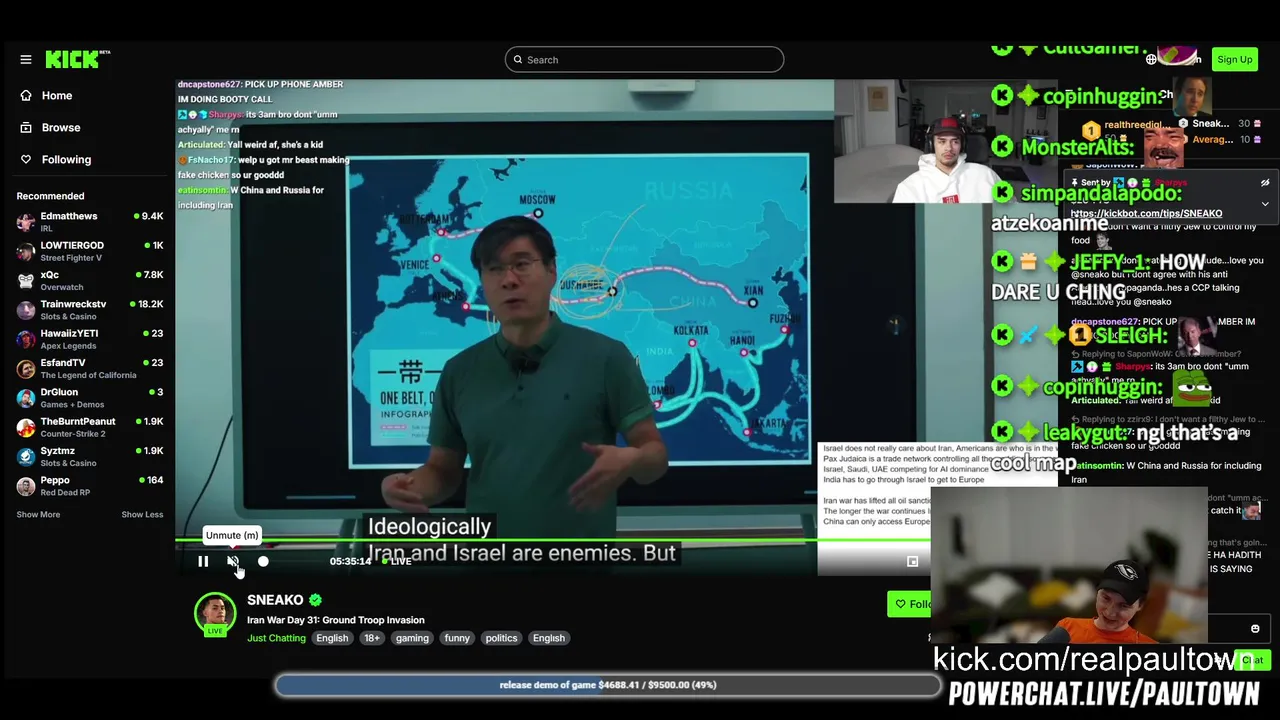Select the gaming tag
1280x720 pixels.
412,638
